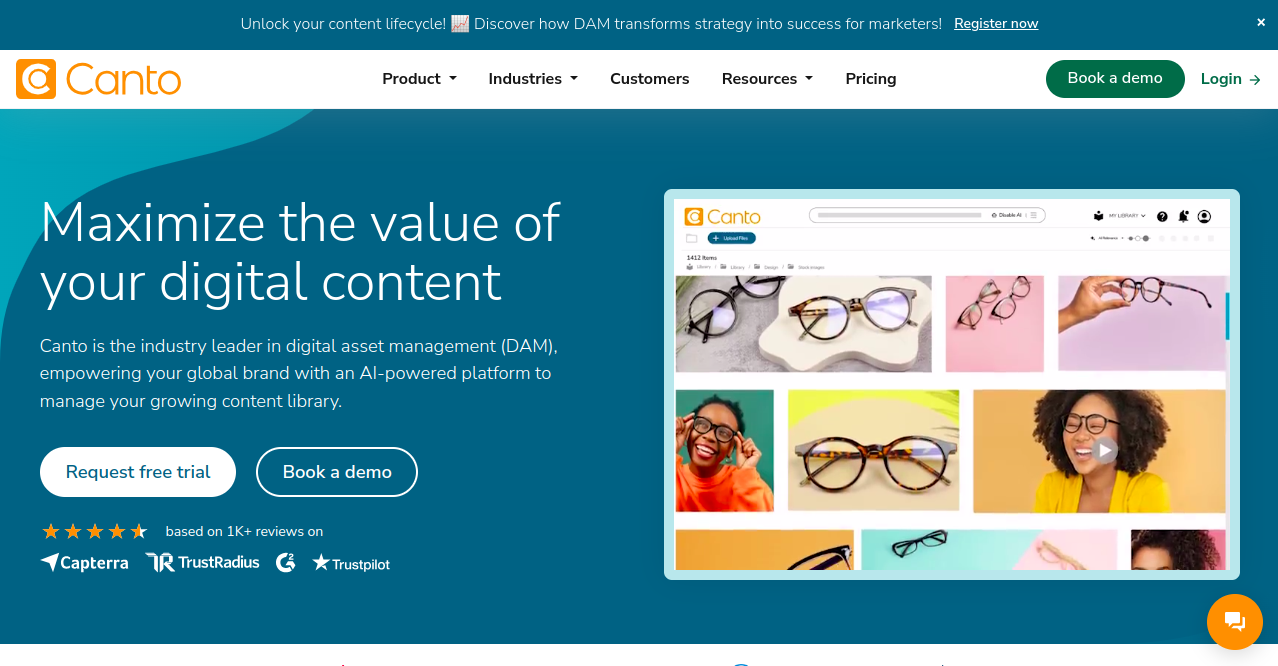Click the help question-mark icon in preview

point(1162,216)
